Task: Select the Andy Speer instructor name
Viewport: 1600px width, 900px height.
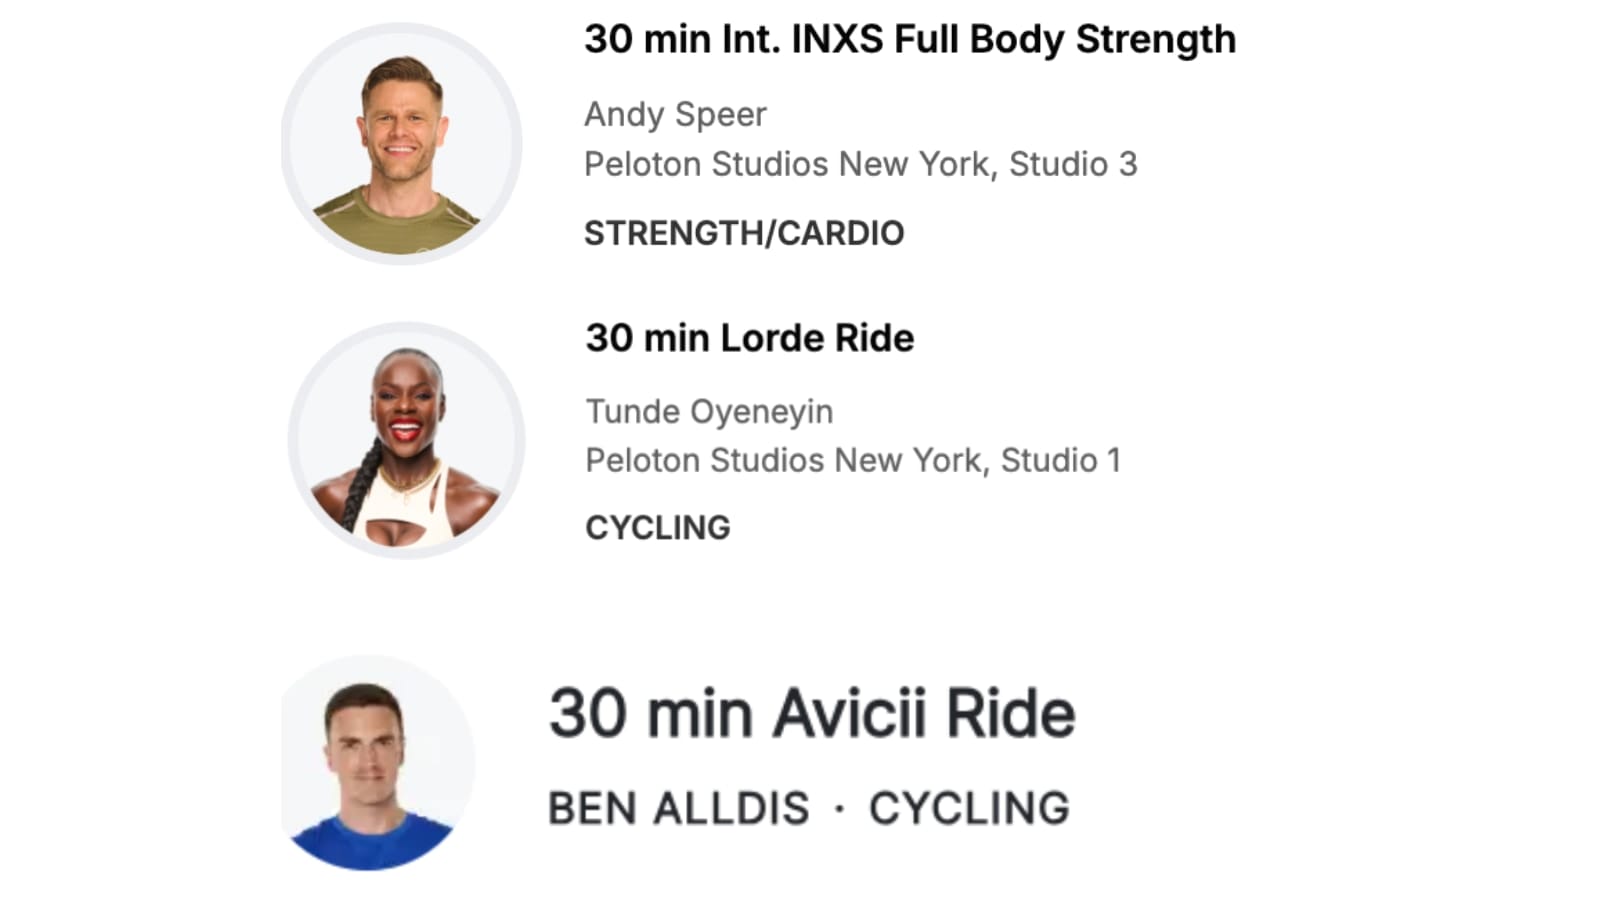Action: click(x=675, y=114)
